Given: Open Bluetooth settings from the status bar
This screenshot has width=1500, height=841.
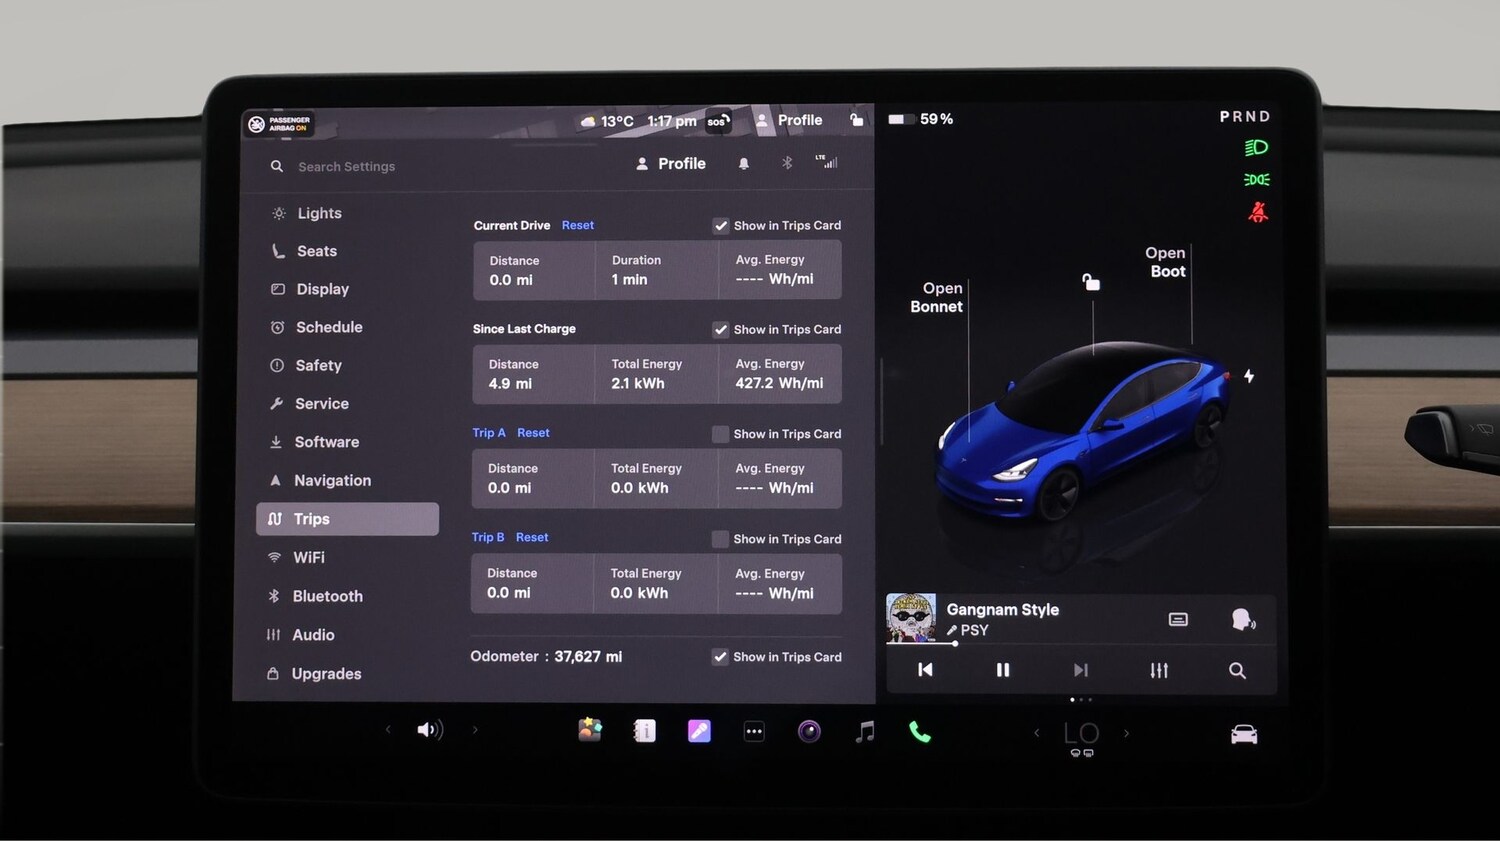Looking at the screenshot, I should pyautogui.click(x=786, y=163).
